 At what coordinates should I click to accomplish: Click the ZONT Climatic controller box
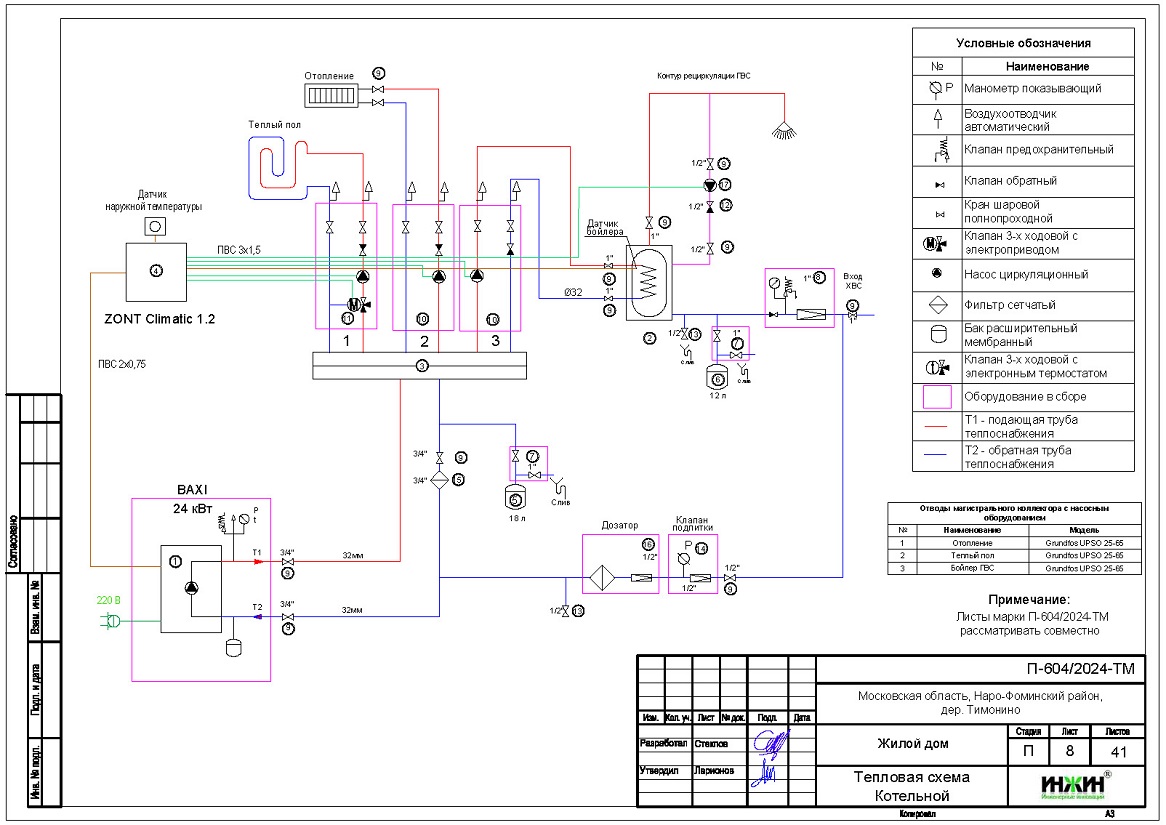pyautogui.click(x=156, y=270)
